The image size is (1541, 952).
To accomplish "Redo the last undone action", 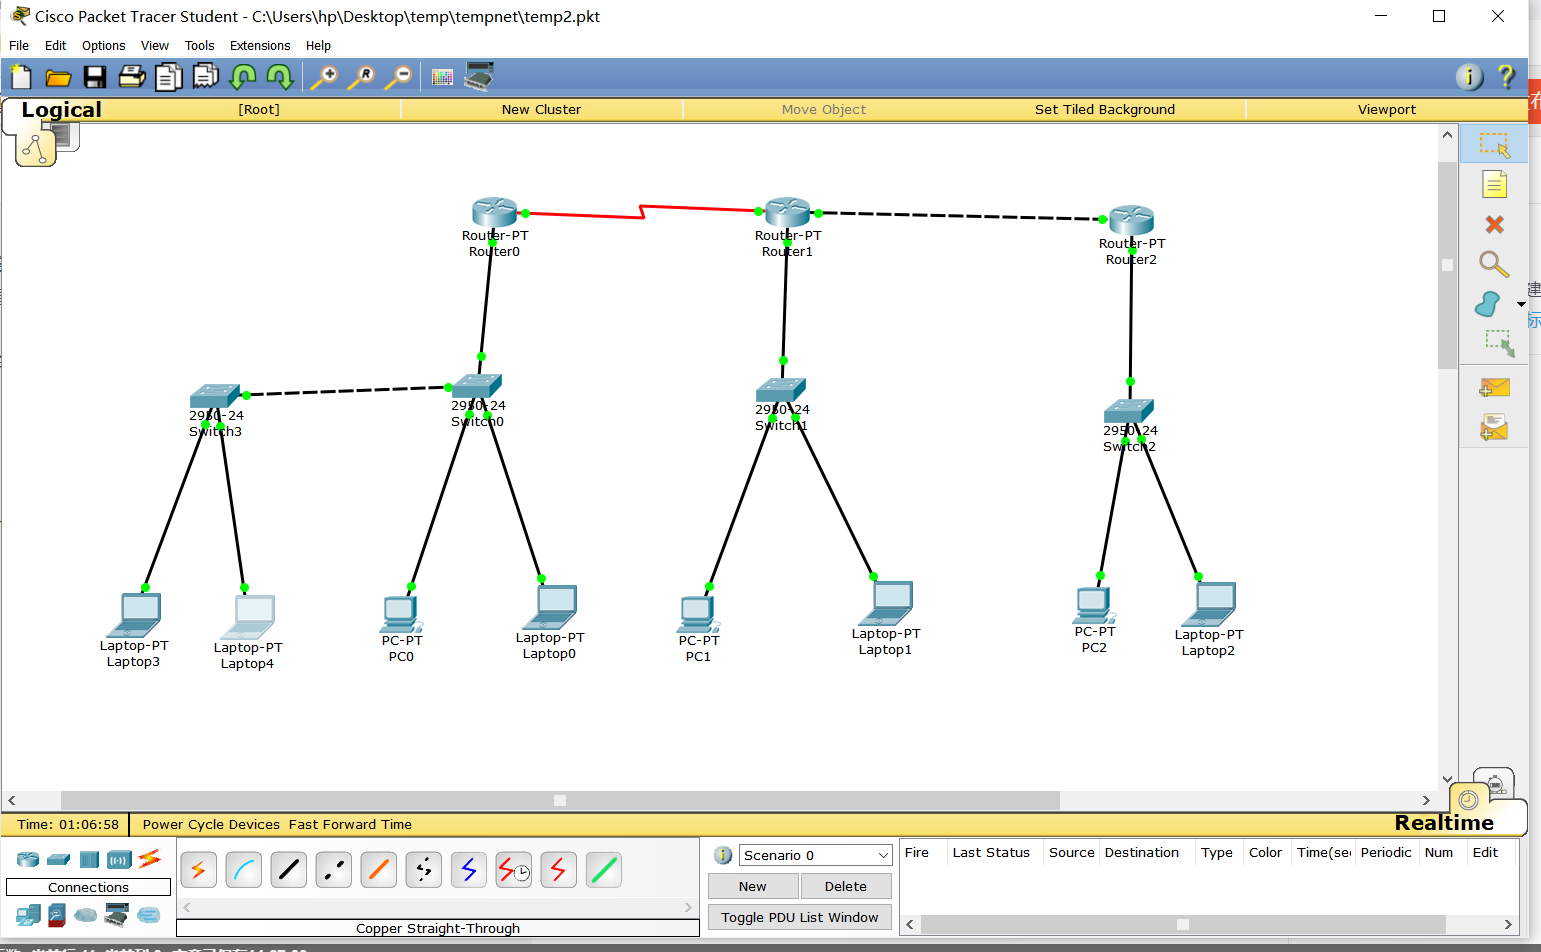I will pos(280,77).
